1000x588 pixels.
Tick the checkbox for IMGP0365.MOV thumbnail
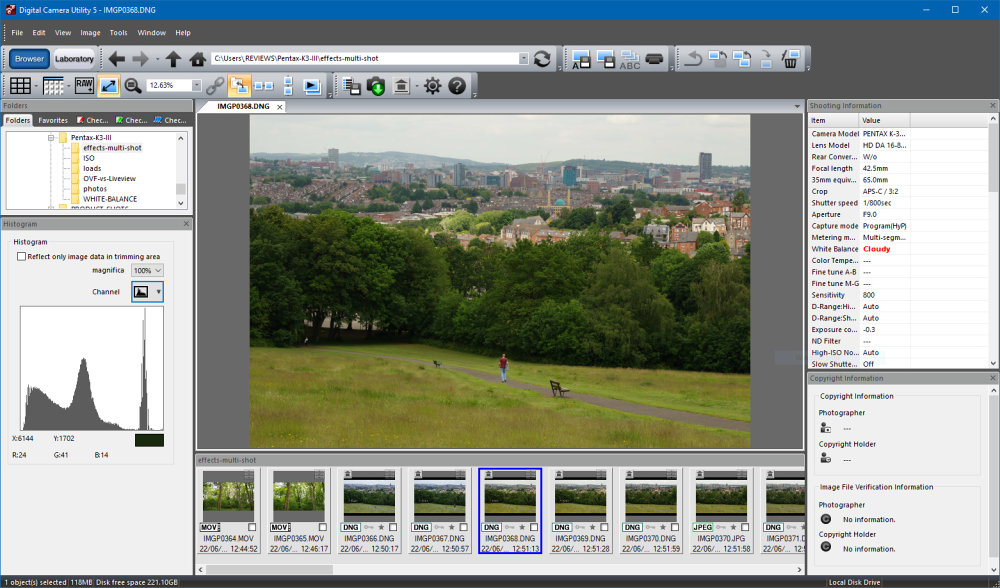(x=323, y=527)
